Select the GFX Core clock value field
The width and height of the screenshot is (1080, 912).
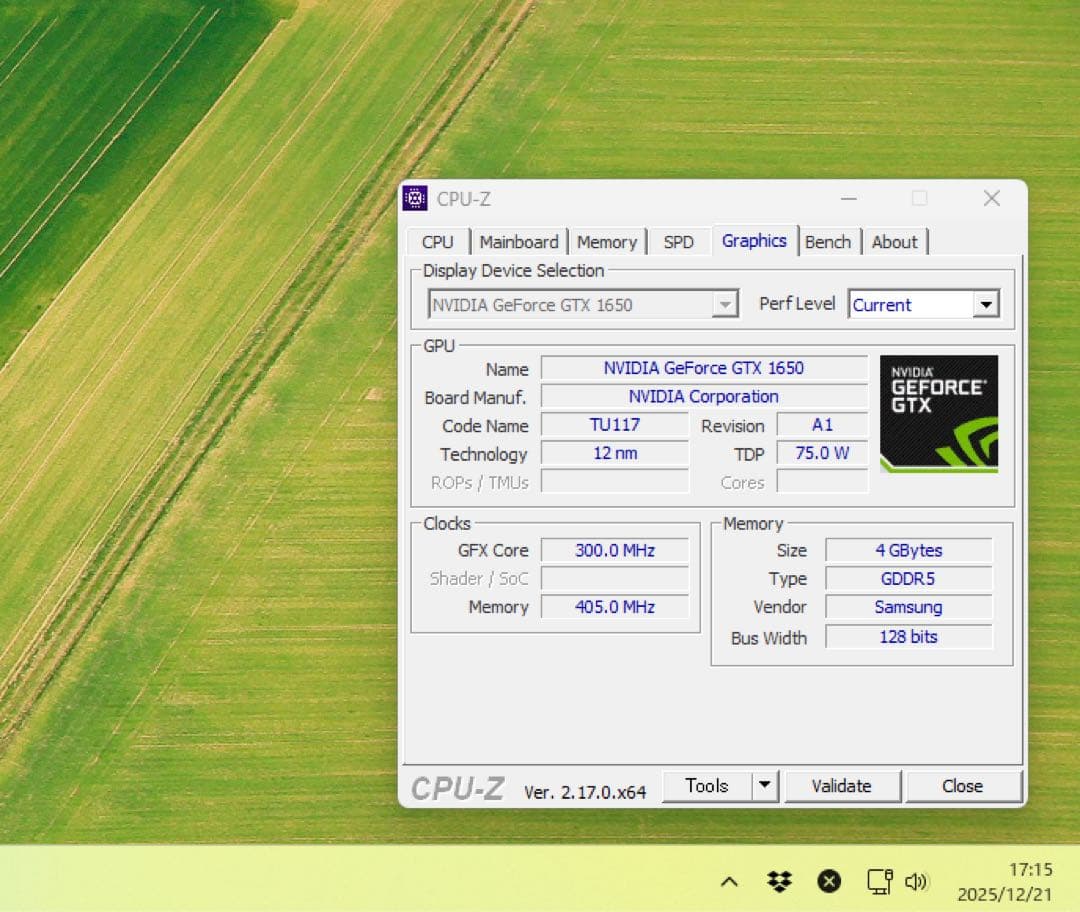(x=616, y=550)
